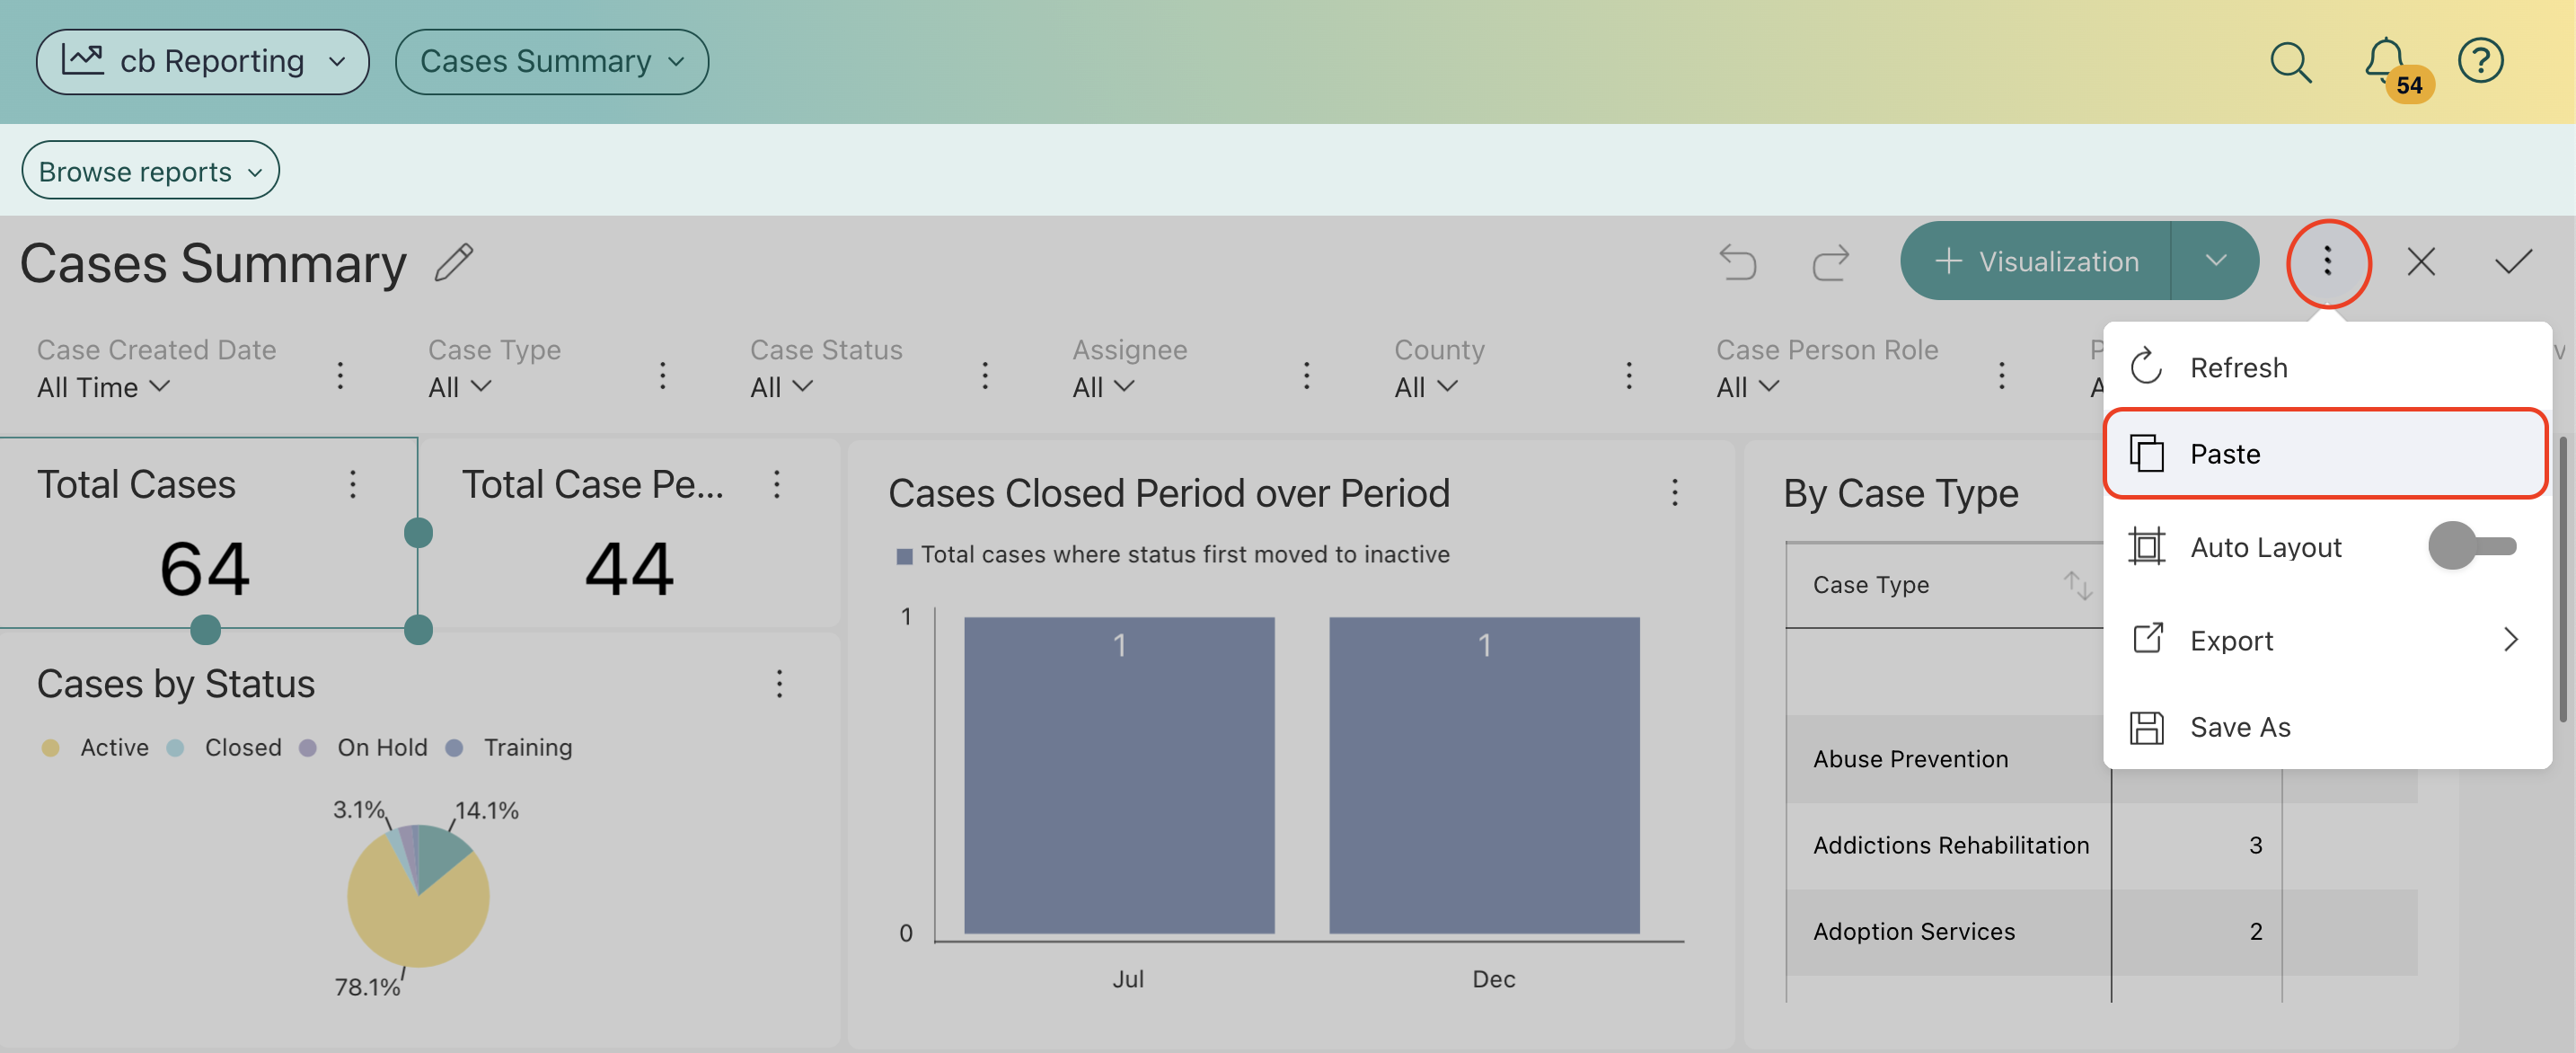Sort the Case Type column header

pyautogui.click(x=2077, y=585)
